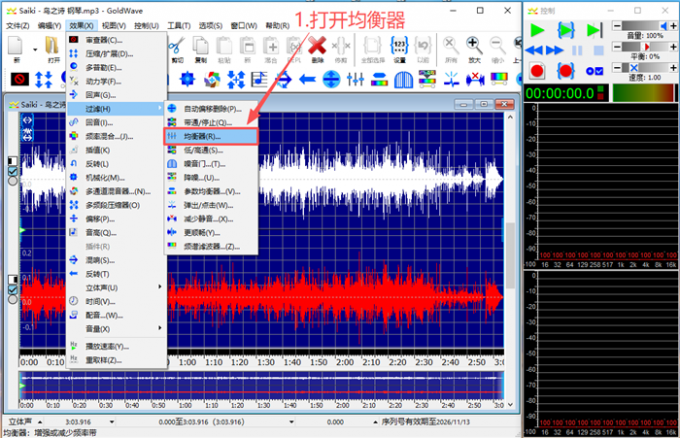Image resolution: width=680 pixels, height=438 pixels.
Task: Click the Delete (red X) toolbar icon
Action: [x=318, y=46]
